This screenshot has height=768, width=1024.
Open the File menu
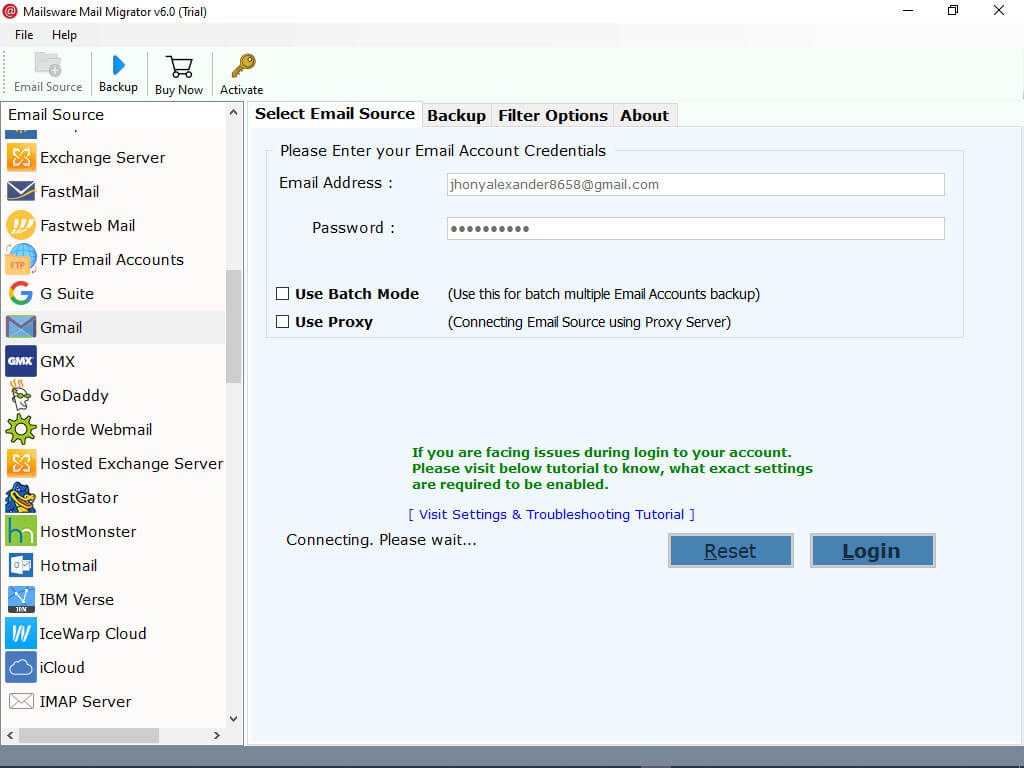[23, 34]
